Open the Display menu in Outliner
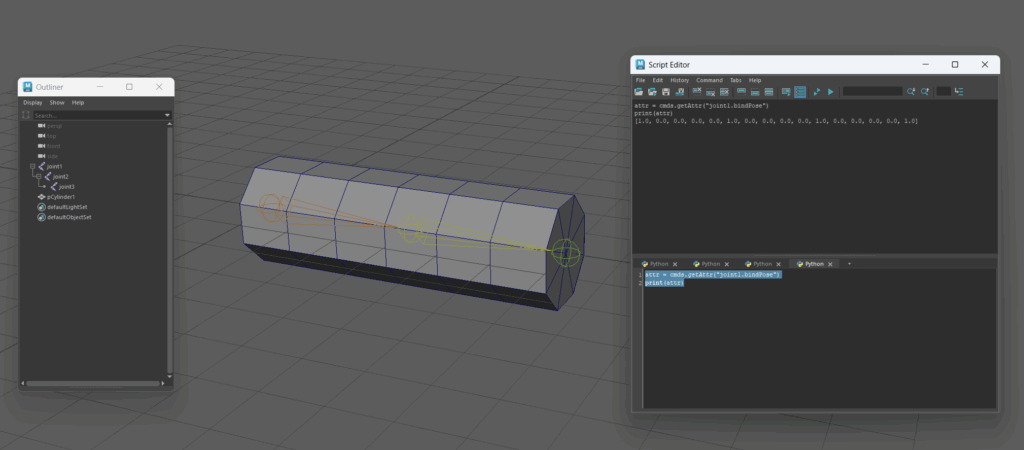This screenshot has height=450, width=1024. tap(33, 102)
